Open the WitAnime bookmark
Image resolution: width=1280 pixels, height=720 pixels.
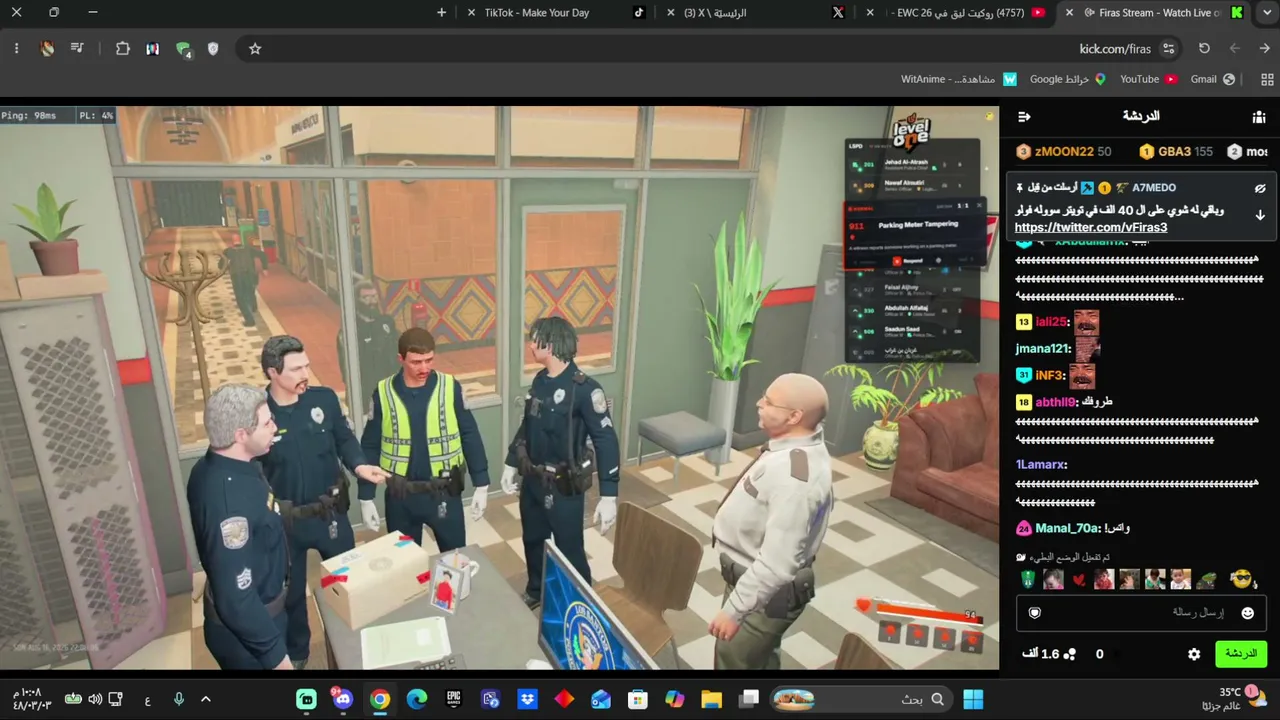tap(959, 79)
